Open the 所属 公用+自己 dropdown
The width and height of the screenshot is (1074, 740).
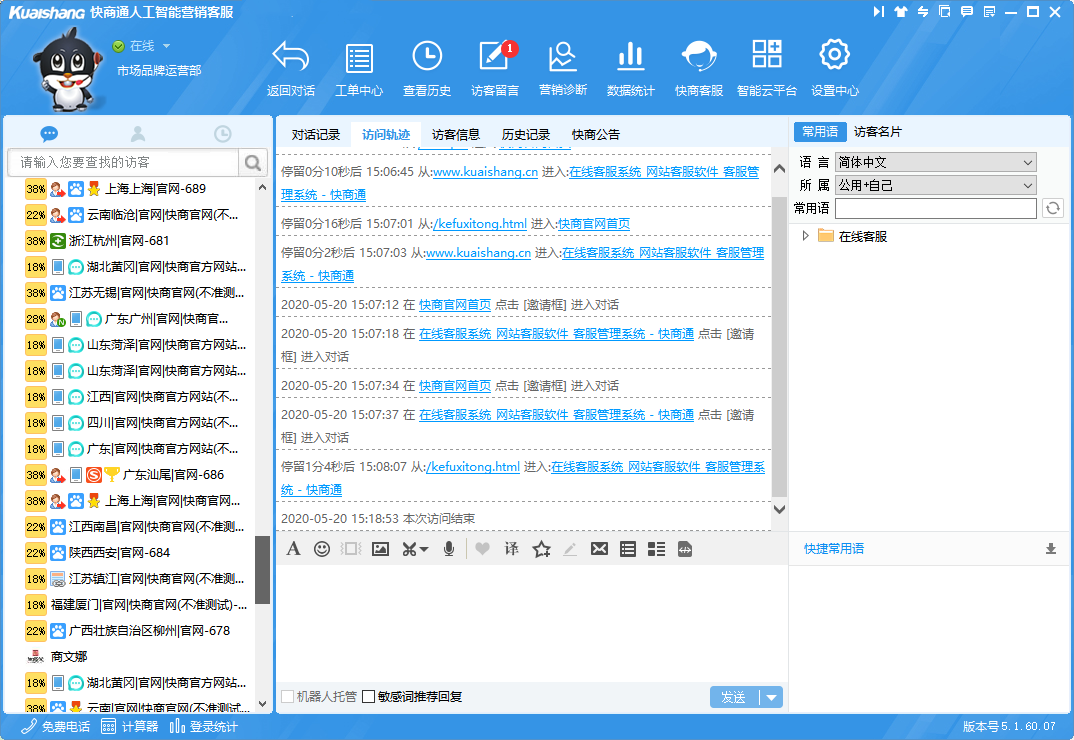click(935, 185)
